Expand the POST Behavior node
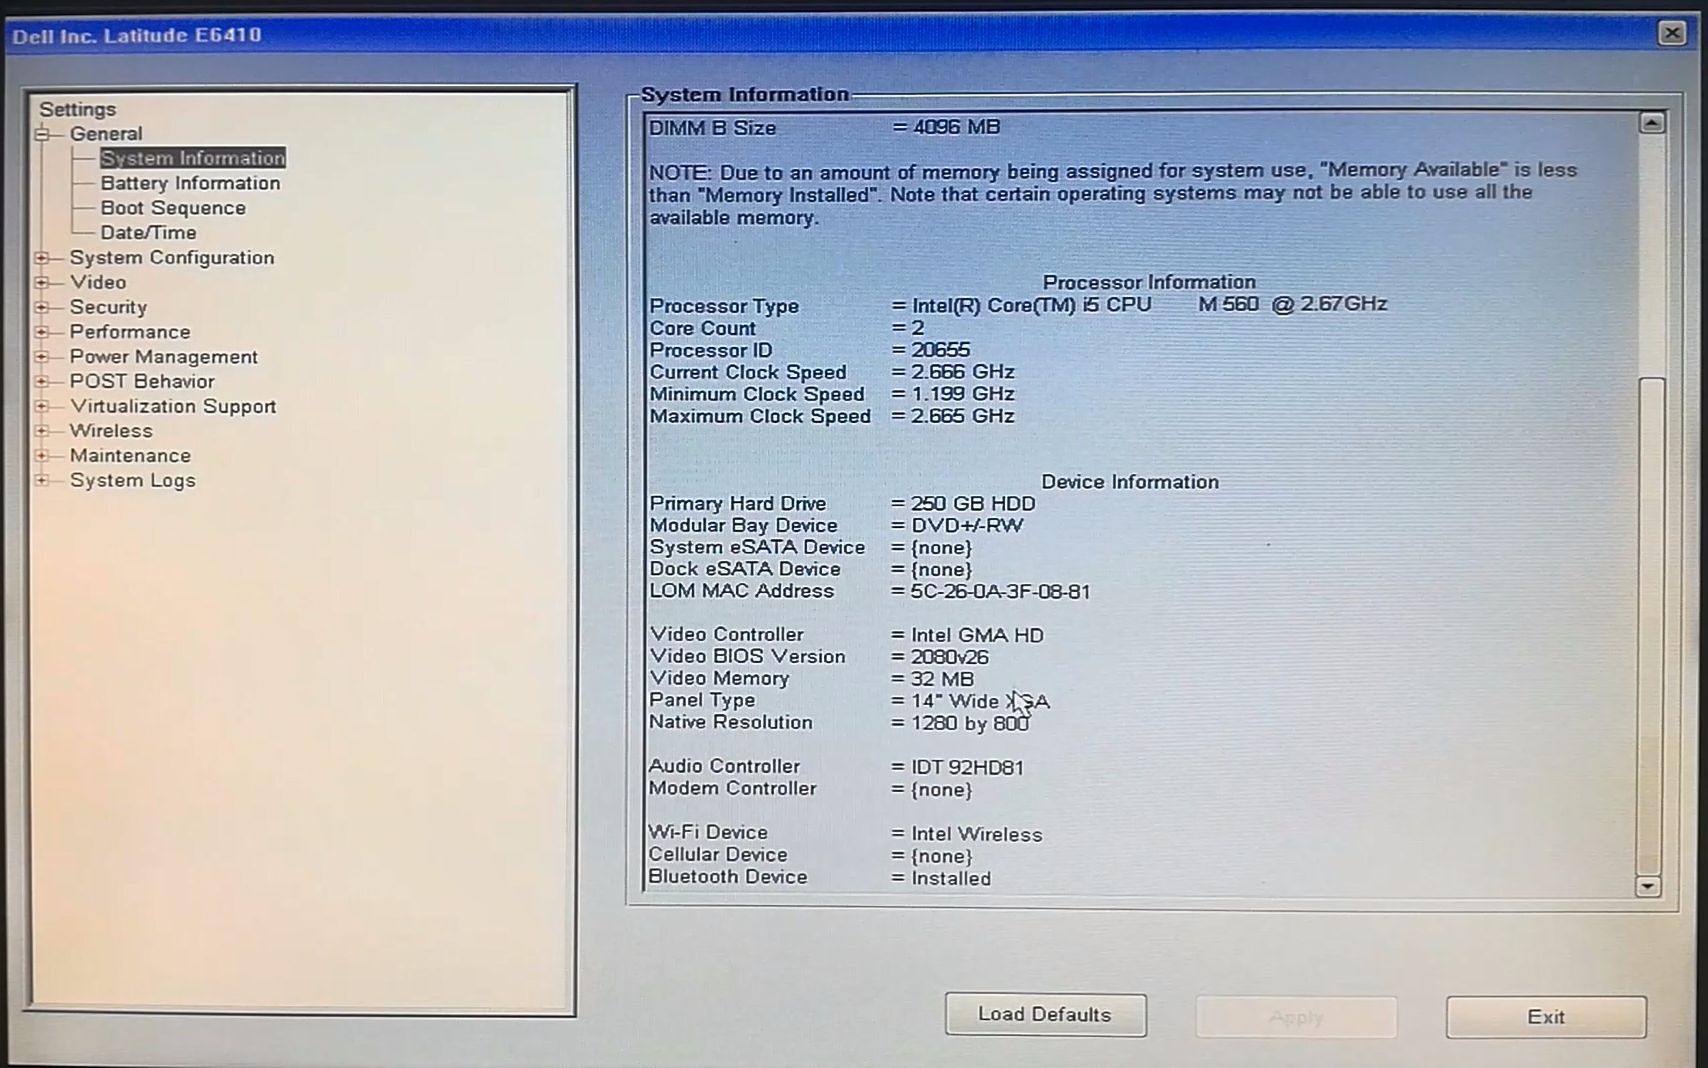This screenshot has height=1068, width=1708. 42,382
